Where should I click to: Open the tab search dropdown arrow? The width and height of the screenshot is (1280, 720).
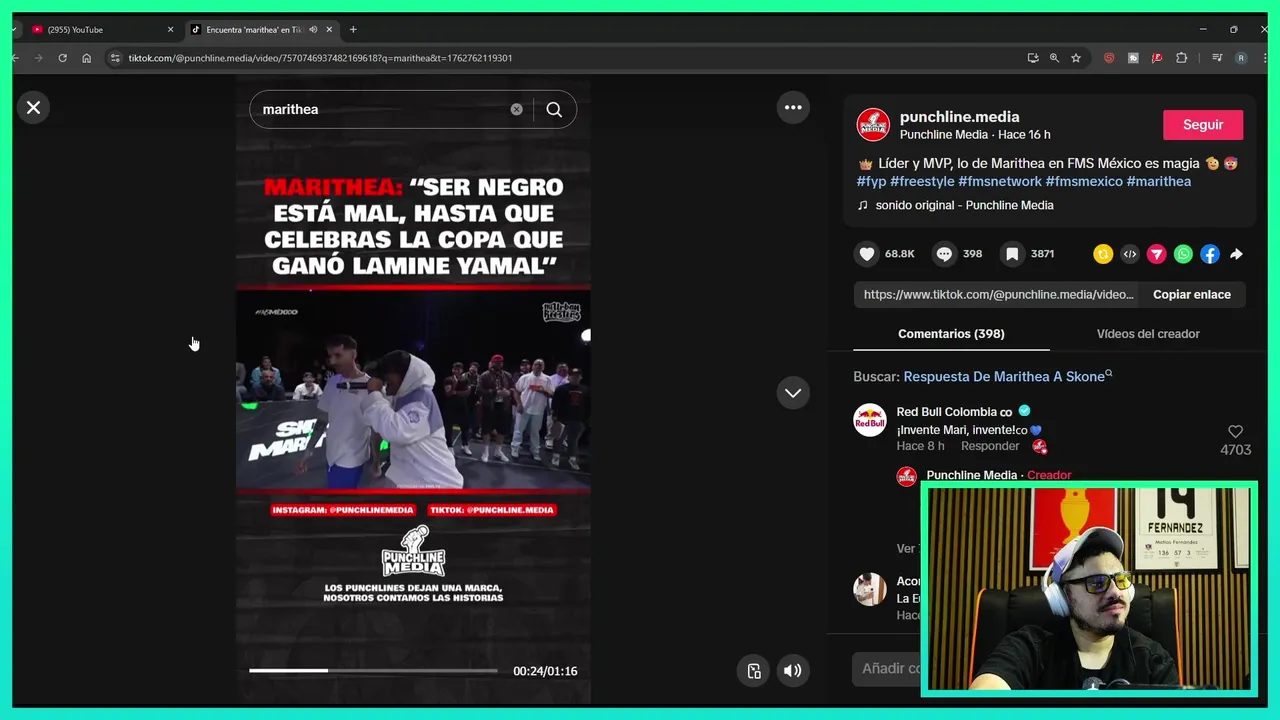coord(14,30)
